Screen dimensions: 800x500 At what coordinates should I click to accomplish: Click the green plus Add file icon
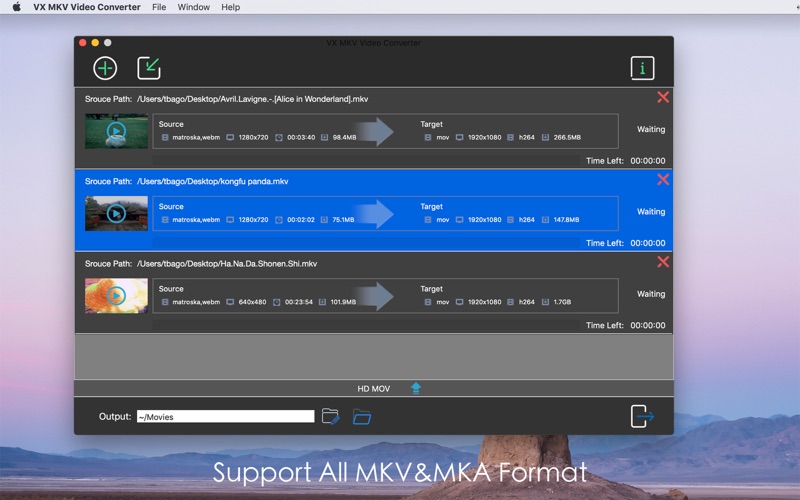[105, 68]
